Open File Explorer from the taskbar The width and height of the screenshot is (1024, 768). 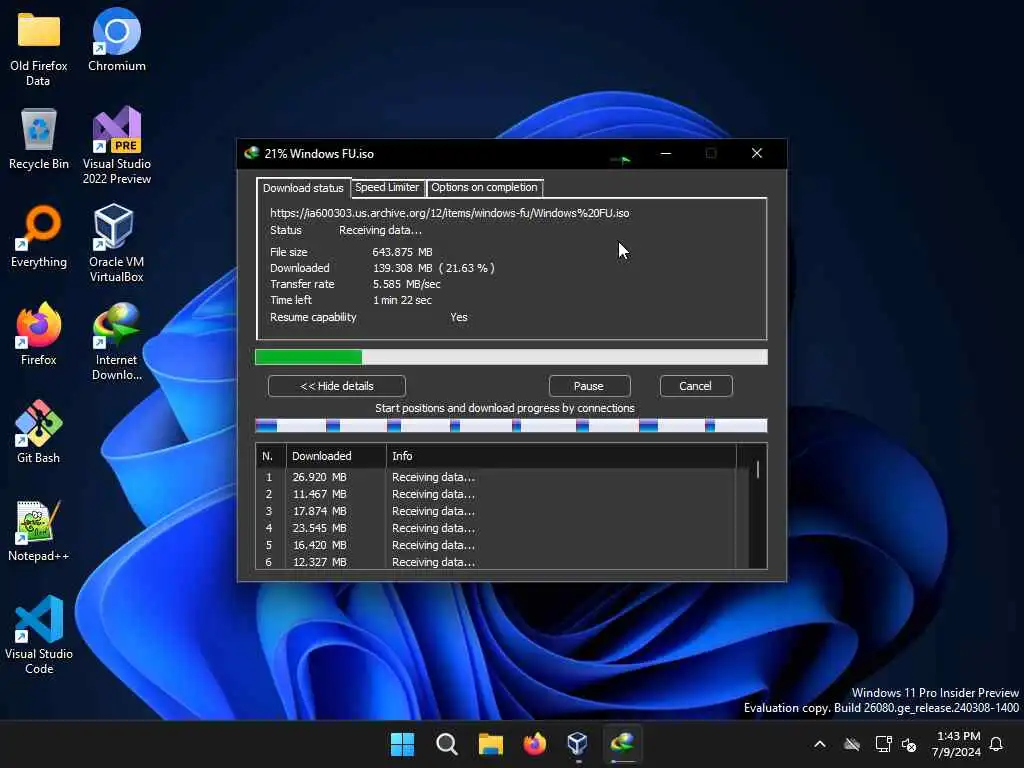[490, 744]
